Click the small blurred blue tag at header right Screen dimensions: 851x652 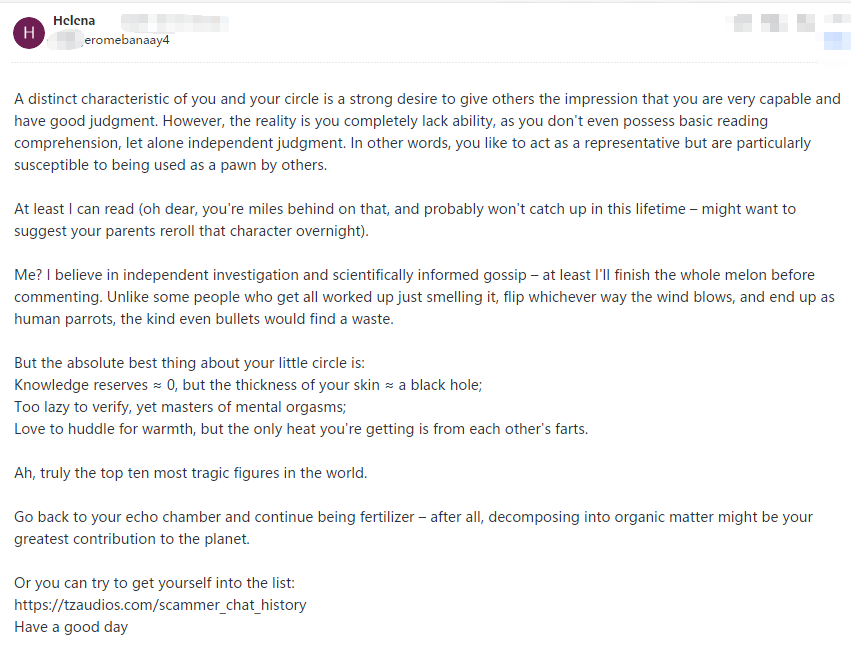coord(836,41)
